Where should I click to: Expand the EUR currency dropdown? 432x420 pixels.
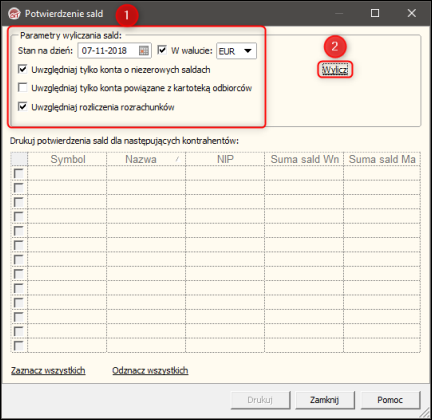(x=236, y=51)
